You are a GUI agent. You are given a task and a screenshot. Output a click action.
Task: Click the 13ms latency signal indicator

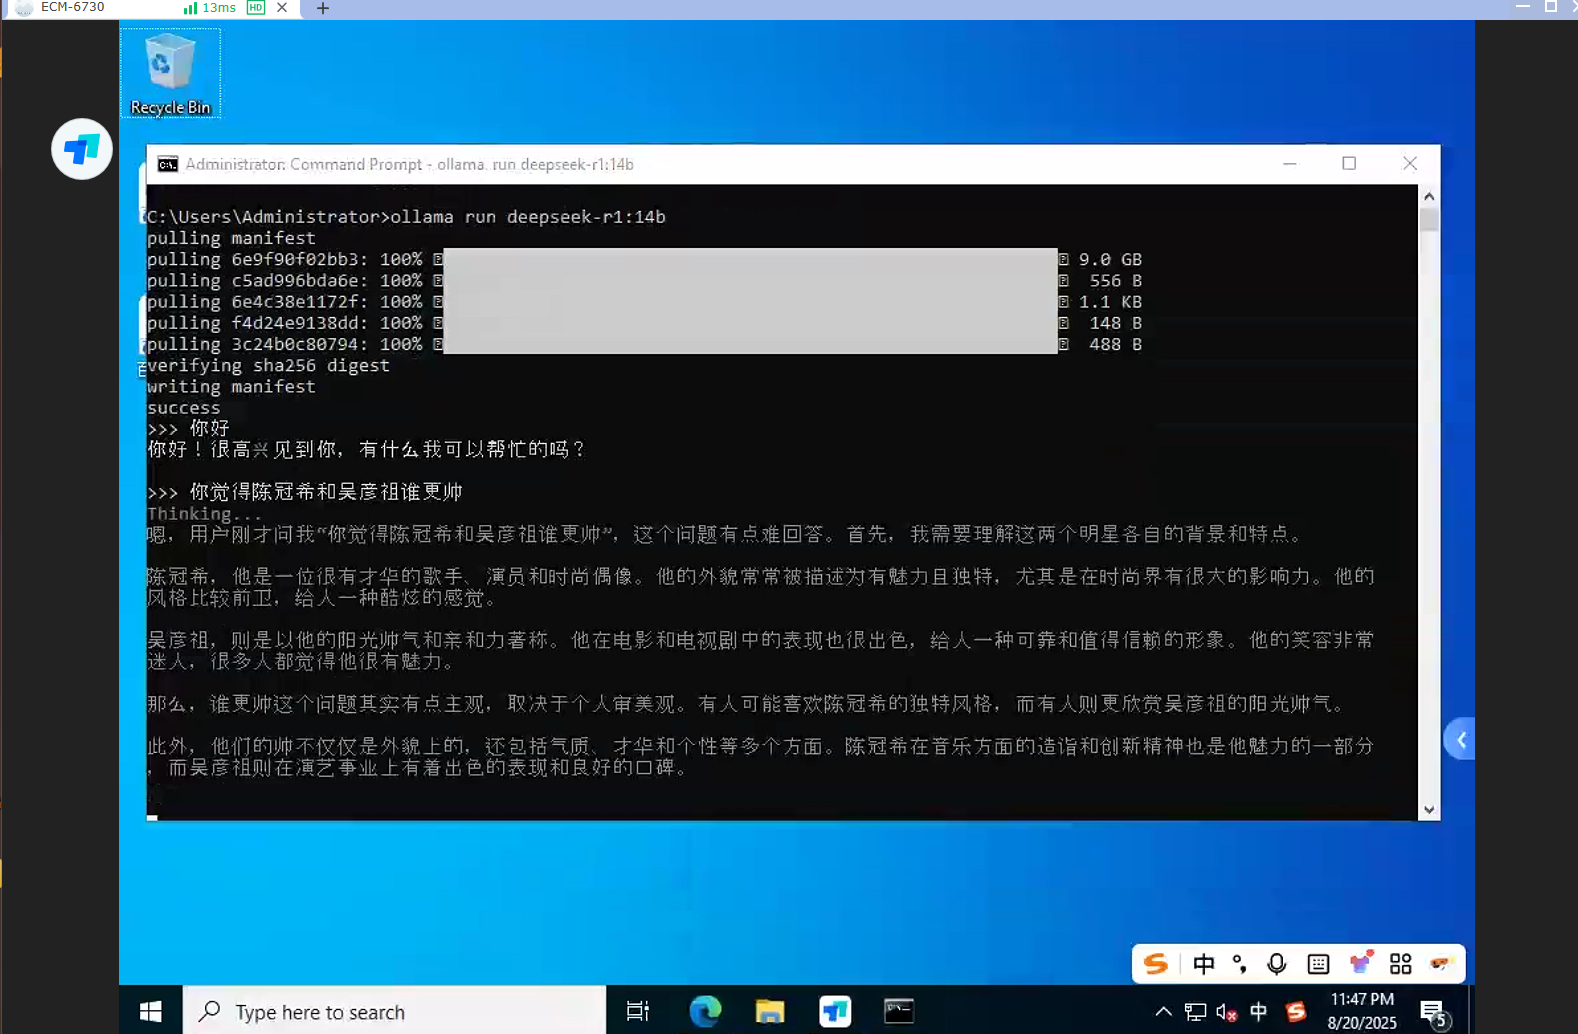210,8
